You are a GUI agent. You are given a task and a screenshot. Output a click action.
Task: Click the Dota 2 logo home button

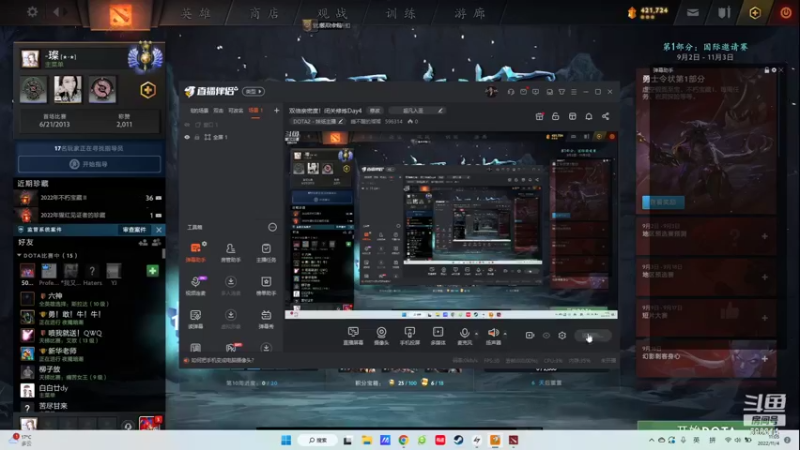120,14
